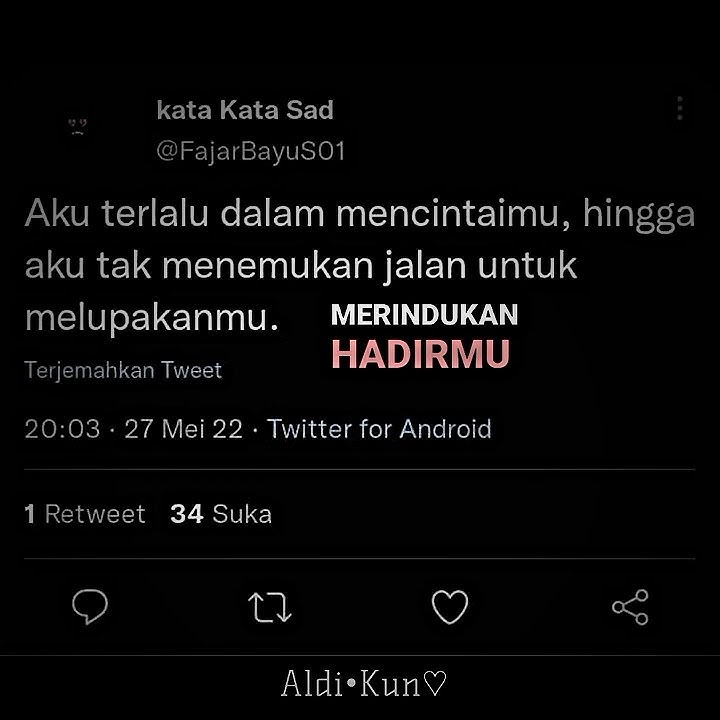This screenshot has height=720, width=720.
Task: Click the 27 Mei 22 date
Action: click(x=184, y=429)
